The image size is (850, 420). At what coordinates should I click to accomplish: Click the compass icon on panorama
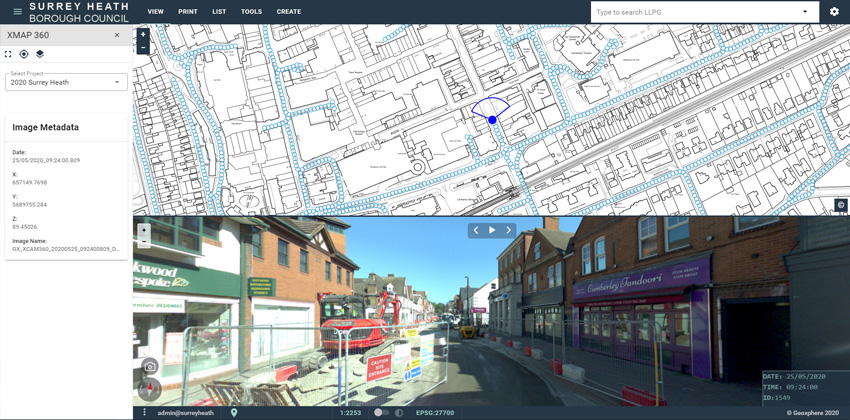click(150, 389)
